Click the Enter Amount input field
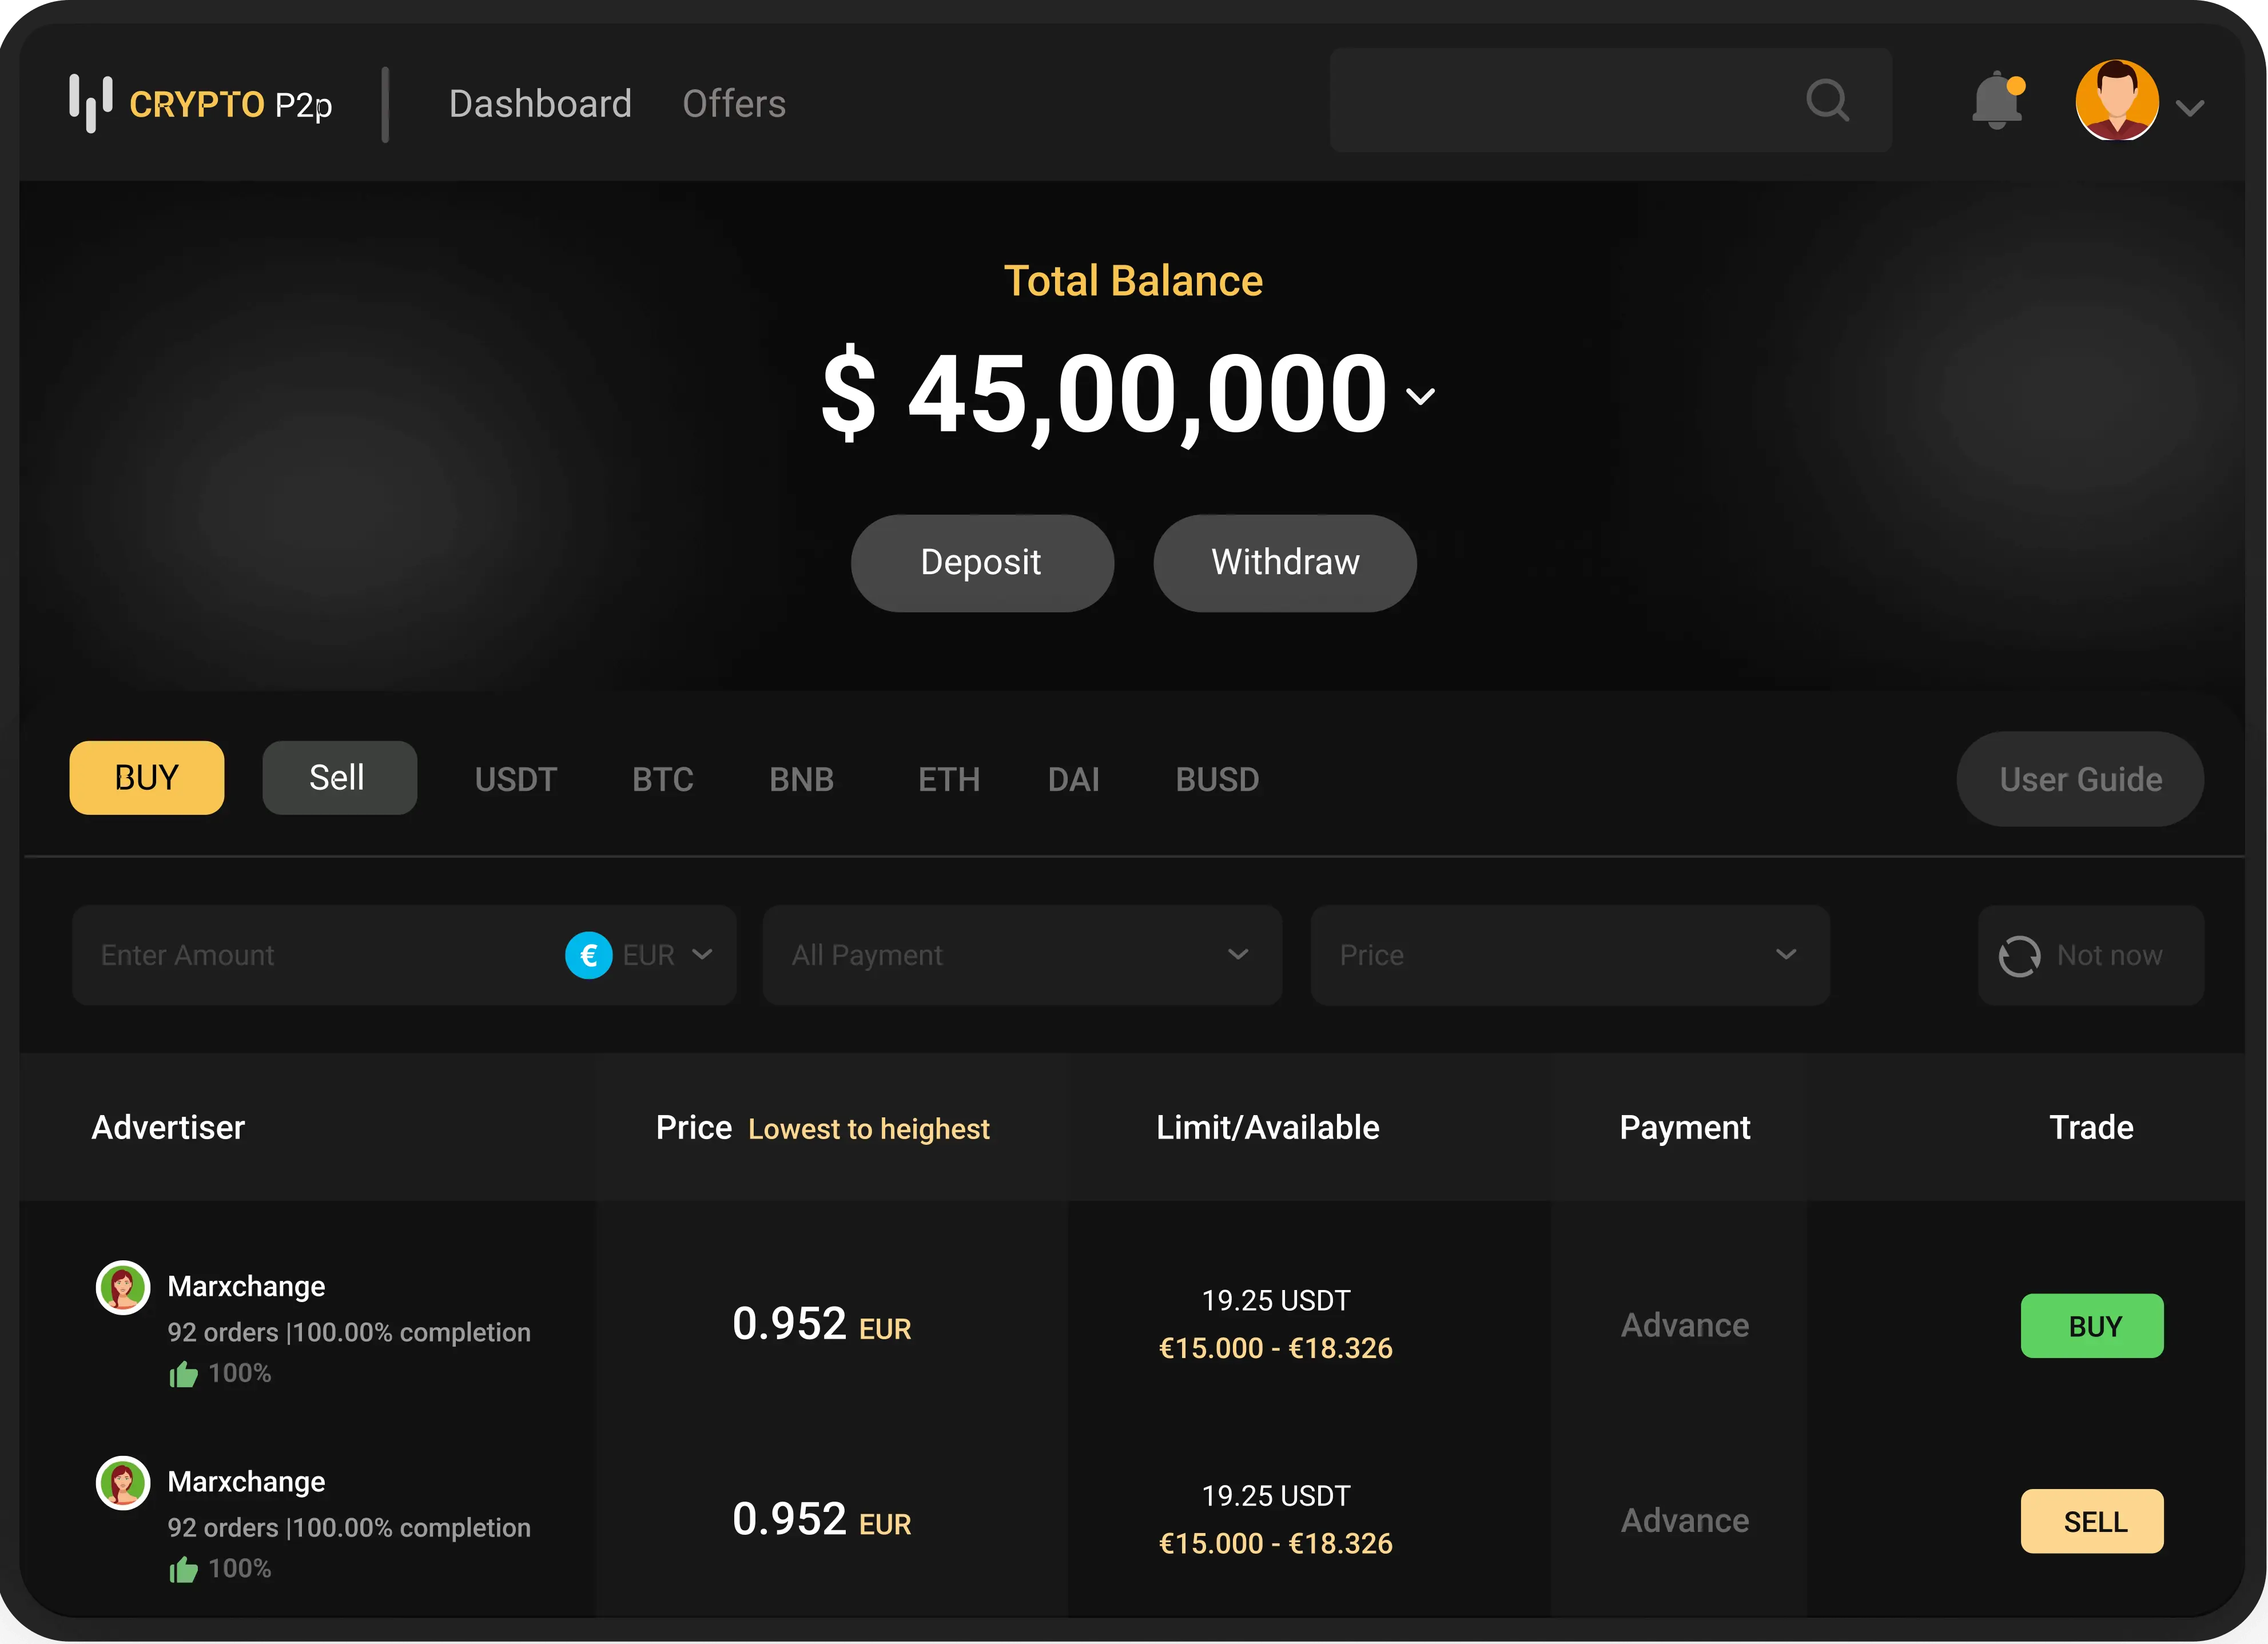Screen dimensions: 2268x1644 [x=300, y=955]
